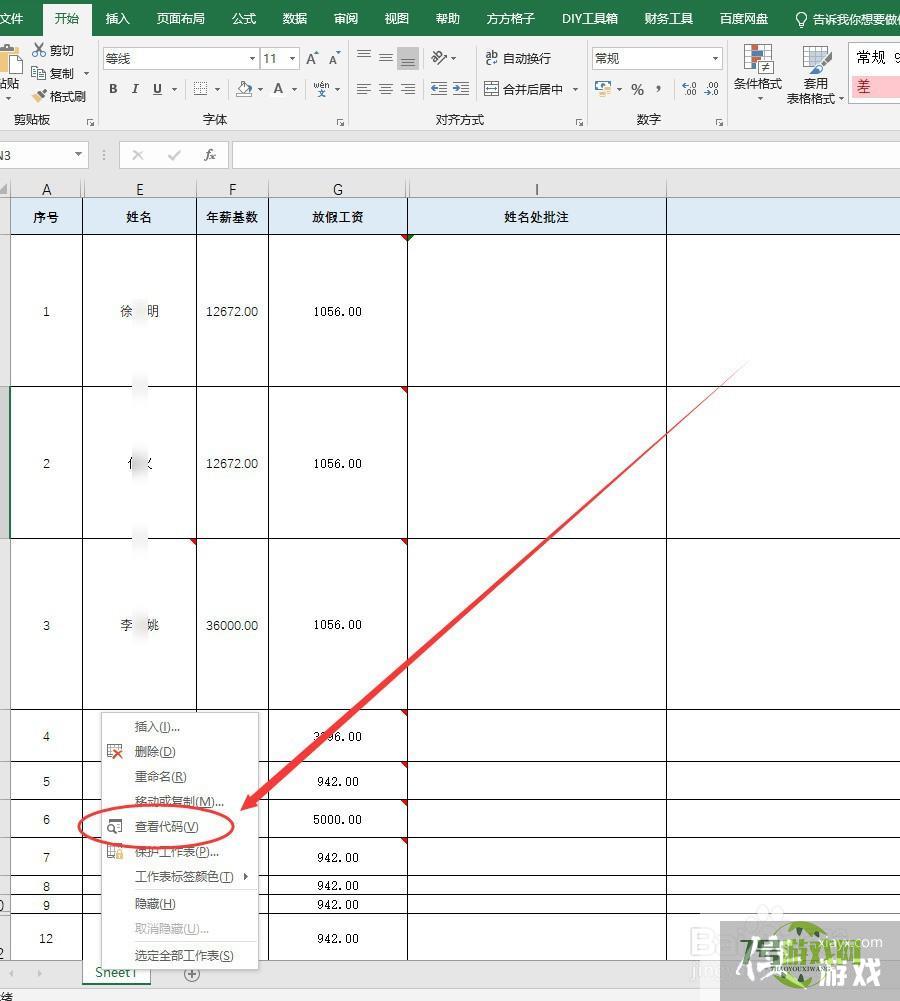Center text horizontally

pos(386,89)
